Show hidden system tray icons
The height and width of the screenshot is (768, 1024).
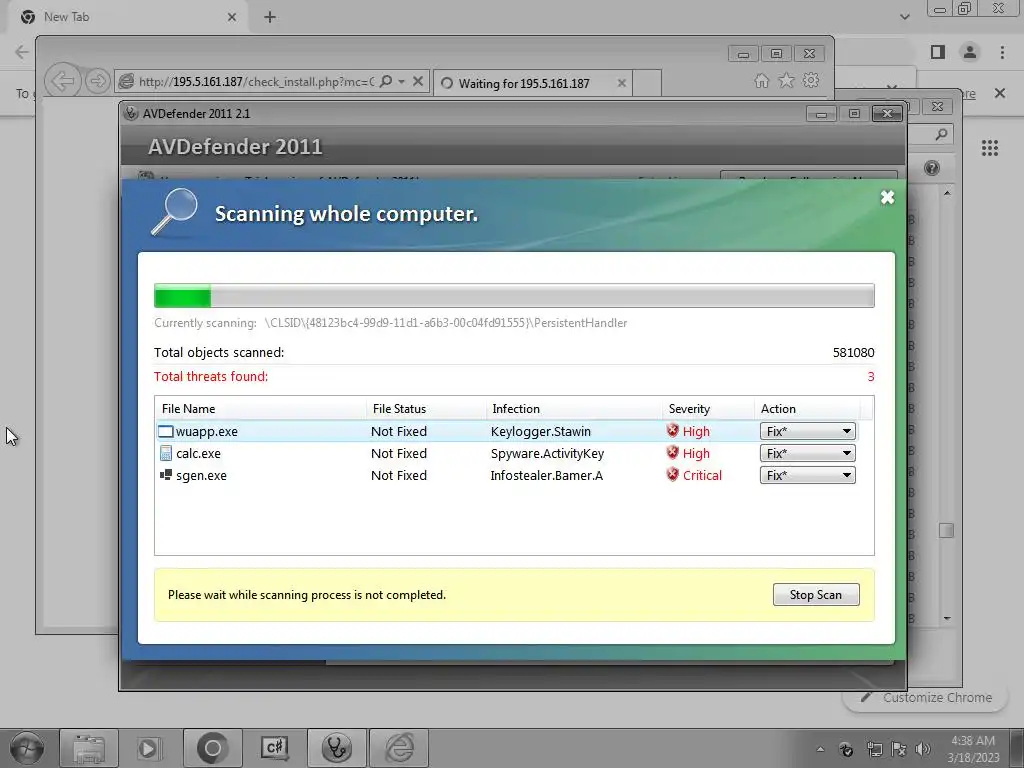[820, 749]
